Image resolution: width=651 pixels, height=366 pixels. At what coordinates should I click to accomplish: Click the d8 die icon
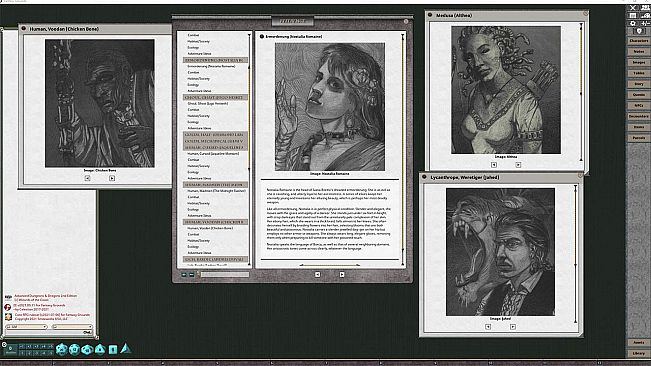(x=100, y=349)
